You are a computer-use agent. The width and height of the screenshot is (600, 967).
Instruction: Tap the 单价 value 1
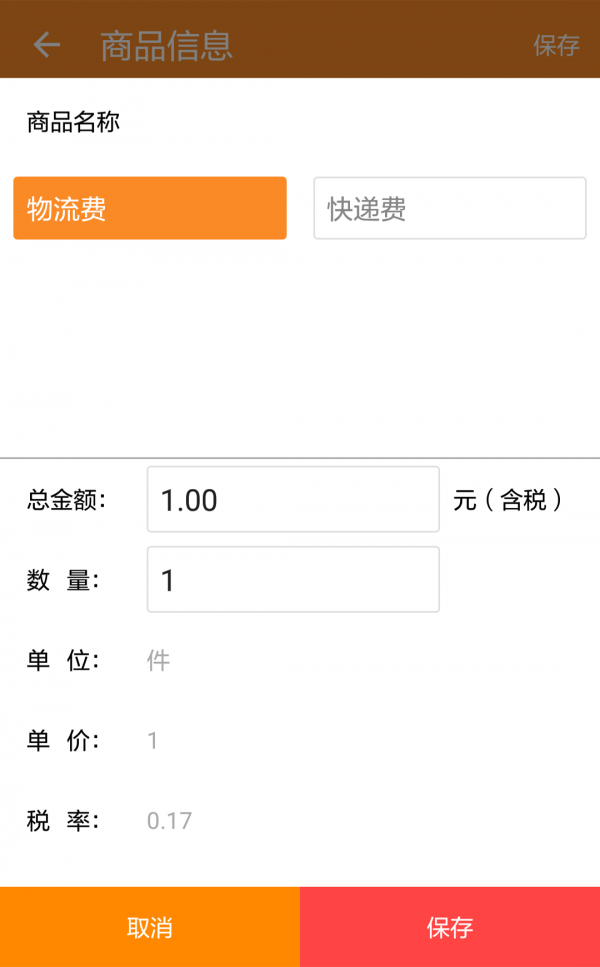153,741
